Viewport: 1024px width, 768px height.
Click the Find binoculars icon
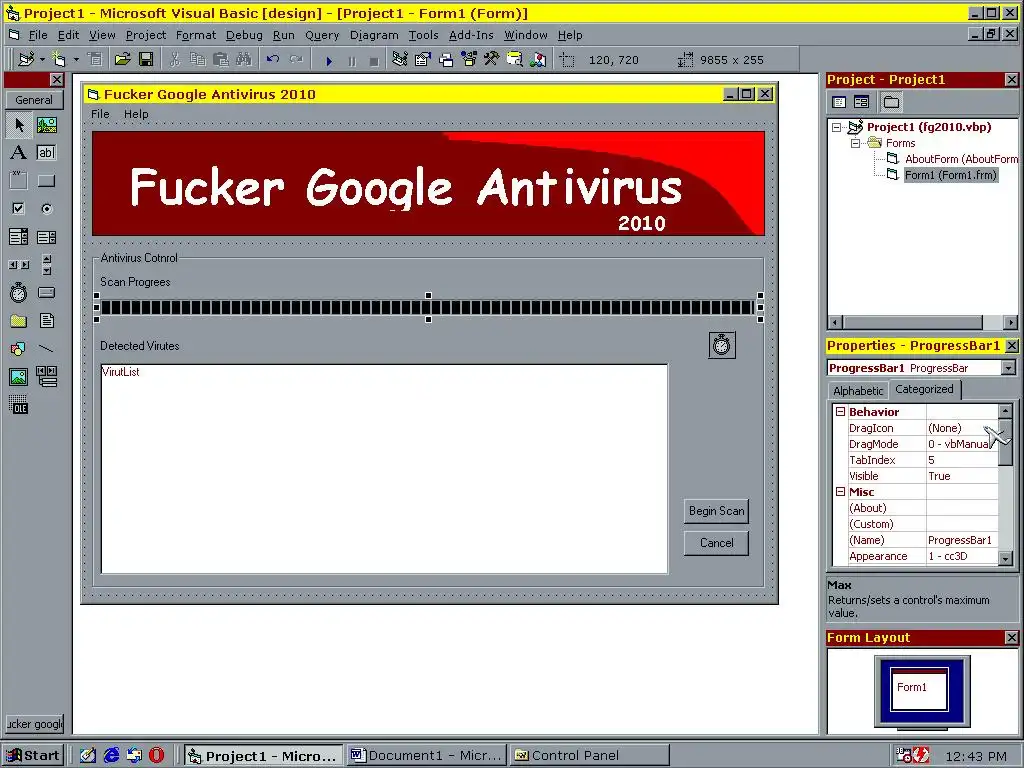(x=244, y=60)
